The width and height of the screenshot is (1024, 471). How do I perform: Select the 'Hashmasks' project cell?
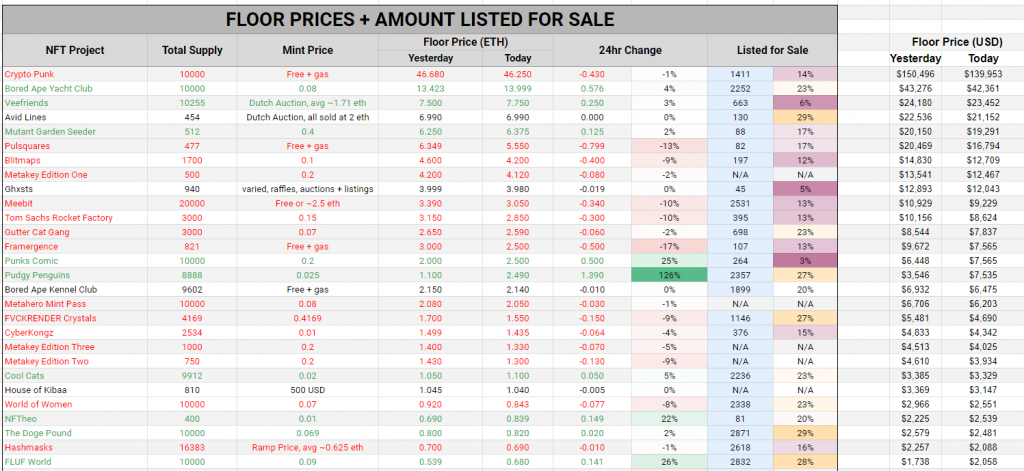point(75,448)
